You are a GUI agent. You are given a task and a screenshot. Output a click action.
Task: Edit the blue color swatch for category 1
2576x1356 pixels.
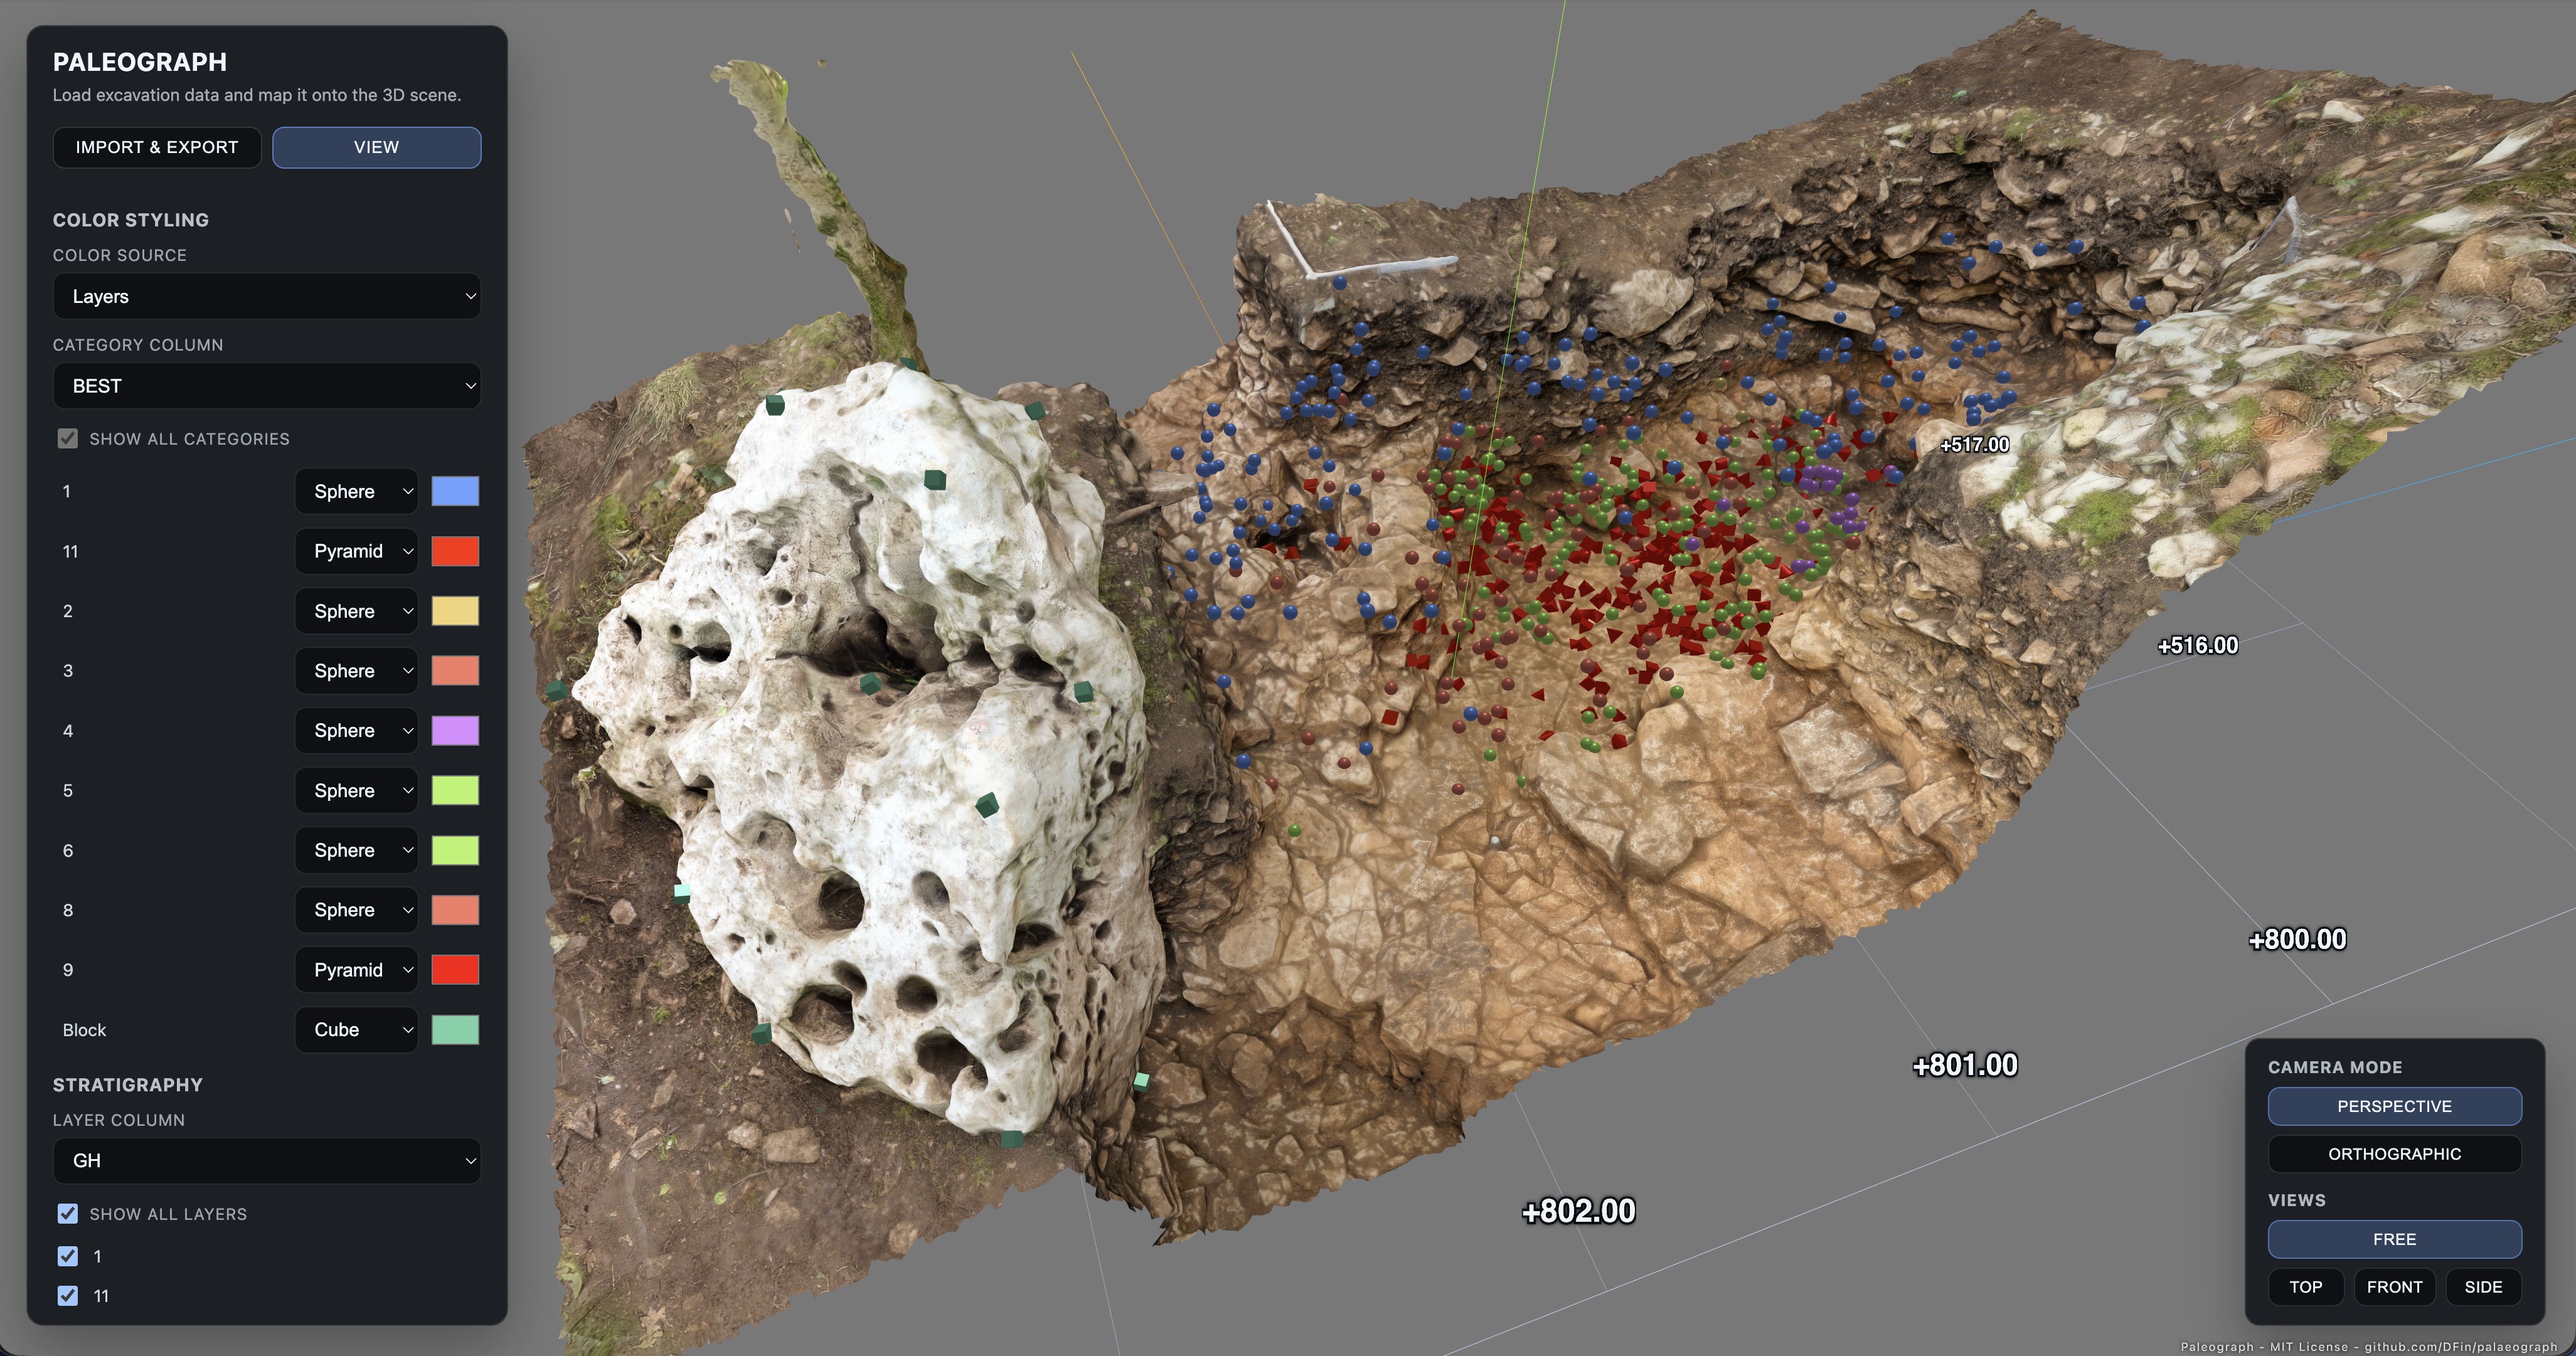tap(455, 491)
